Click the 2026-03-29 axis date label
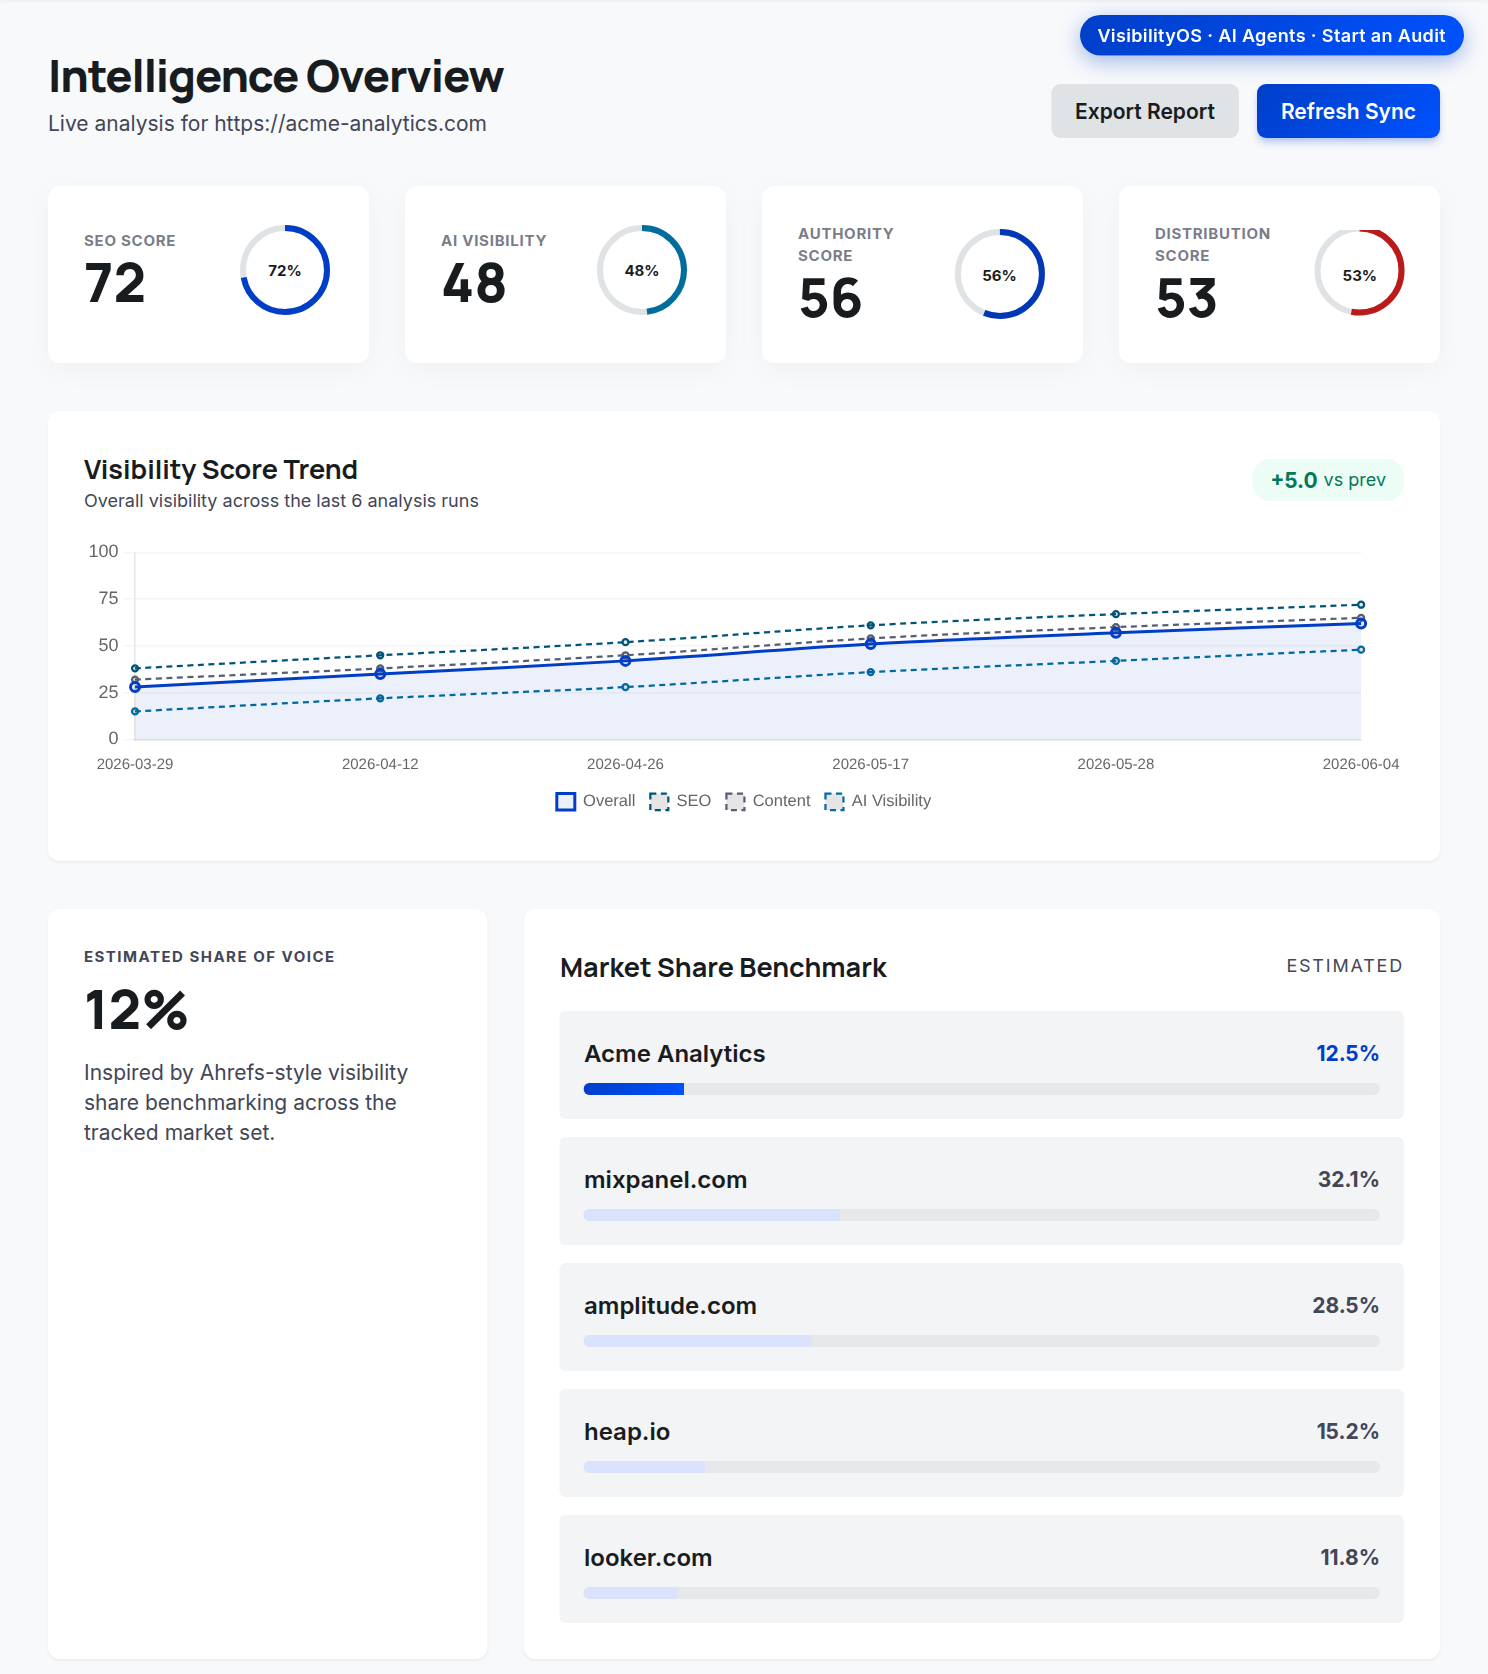 135,764
